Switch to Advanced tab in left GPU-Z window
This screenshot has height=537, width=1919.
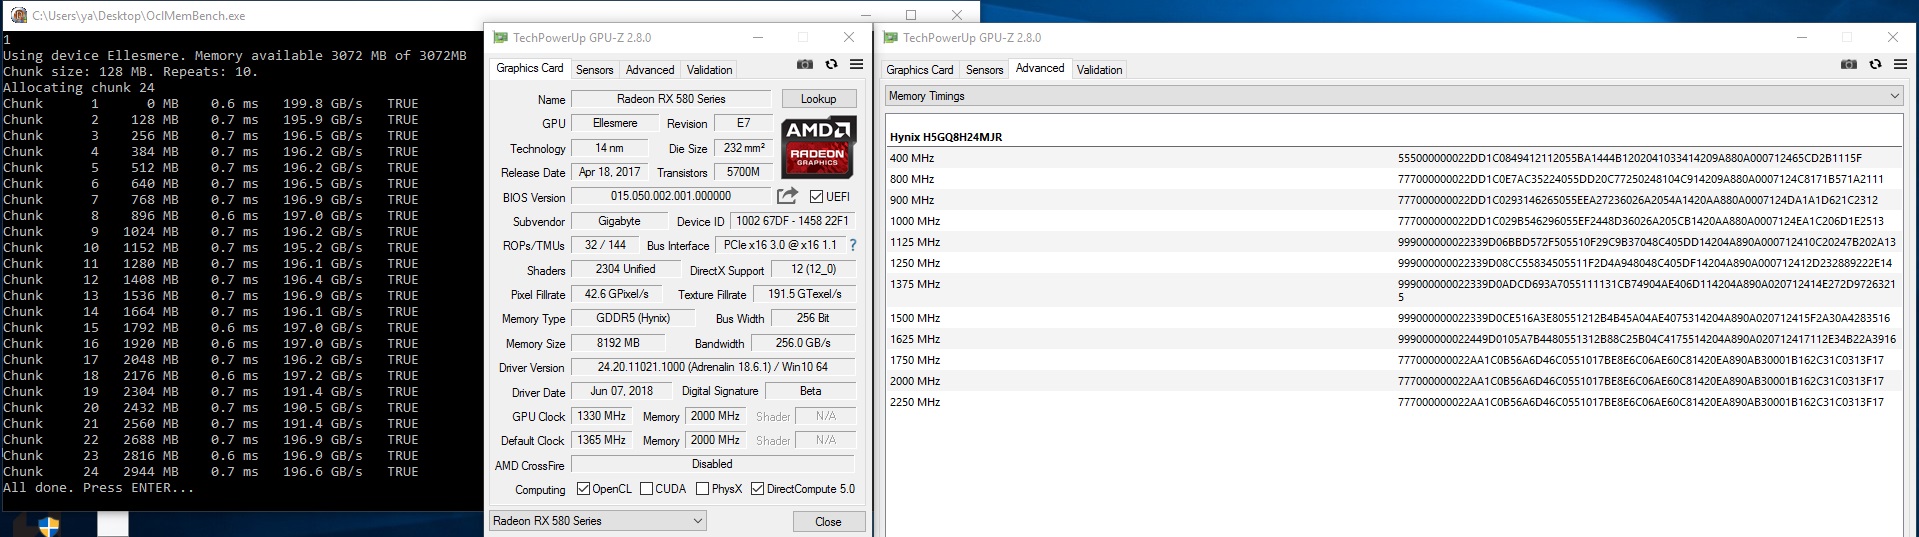point(650,70)
